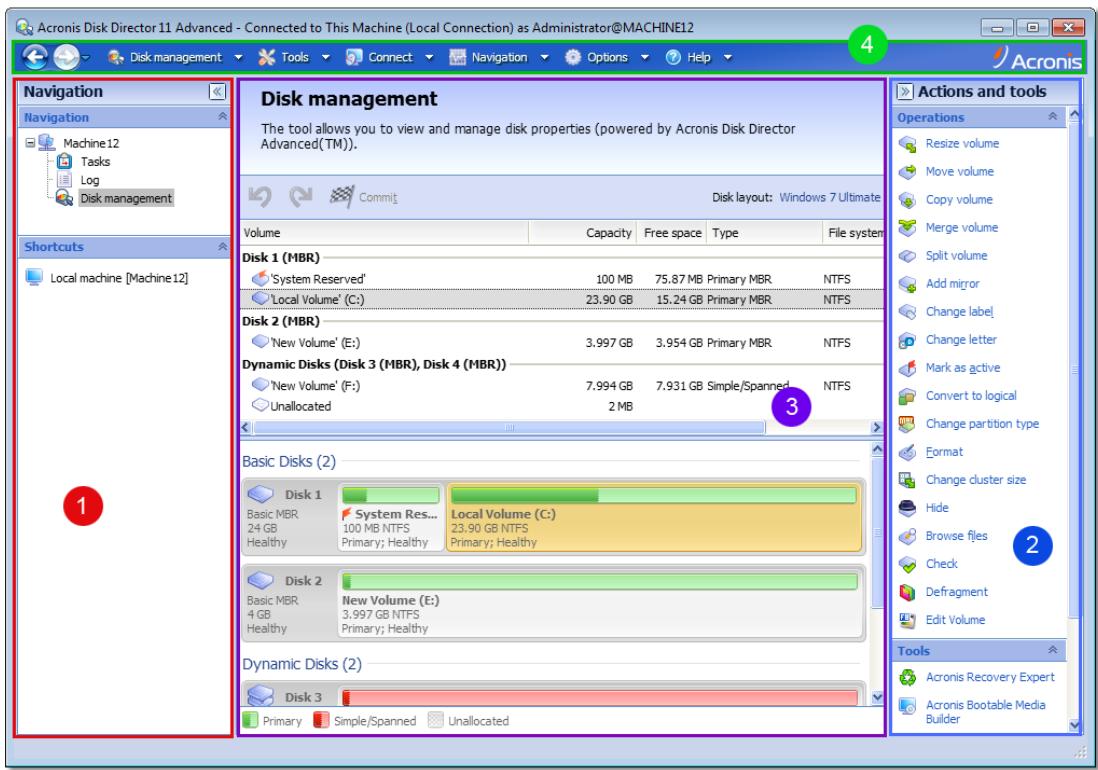
Task: Open the Navigation menu in toolbar
Action: (499, 57)
